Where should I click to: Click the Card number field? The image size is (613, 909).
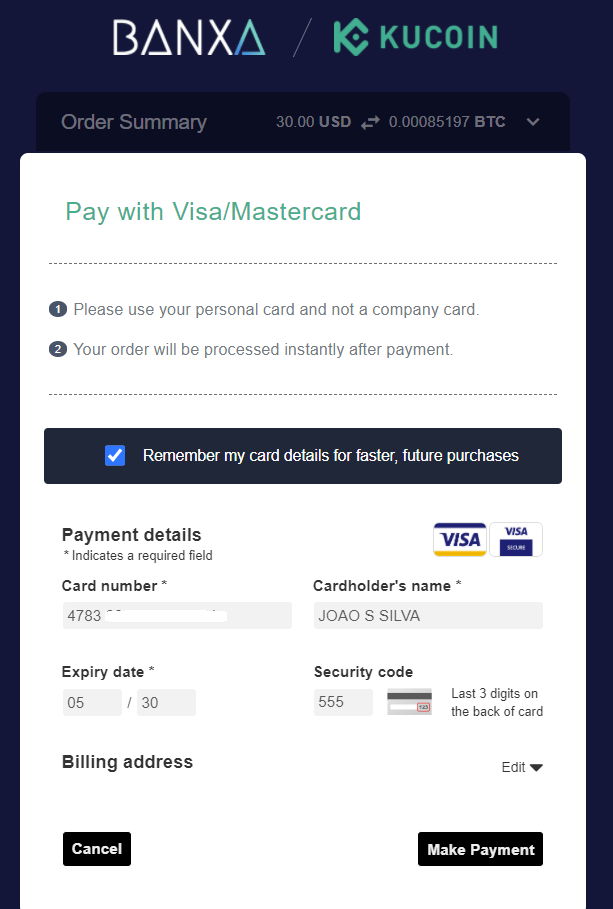point(177,615)
